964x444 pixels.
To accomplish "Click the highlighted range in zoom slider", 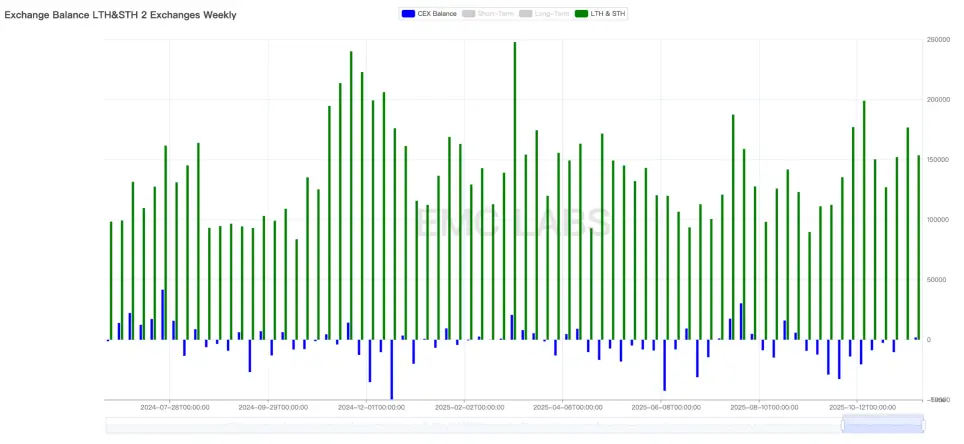I will 882,425.
